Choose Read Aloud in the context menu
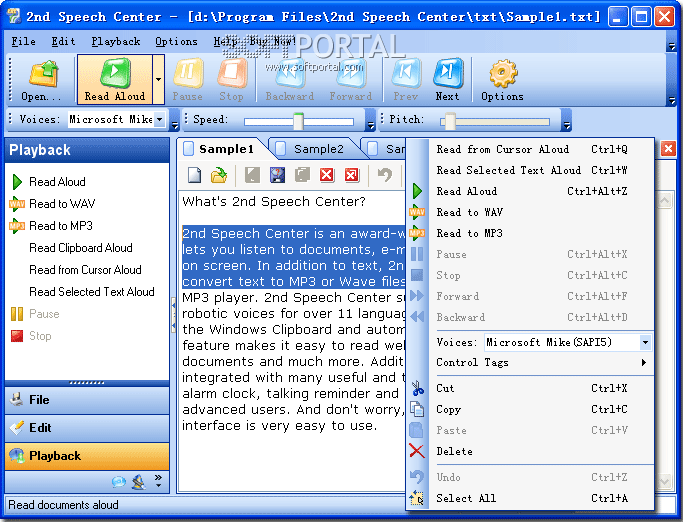Image resolution: width=683 pixels, height=522 pixels. [x=530, y=191]
